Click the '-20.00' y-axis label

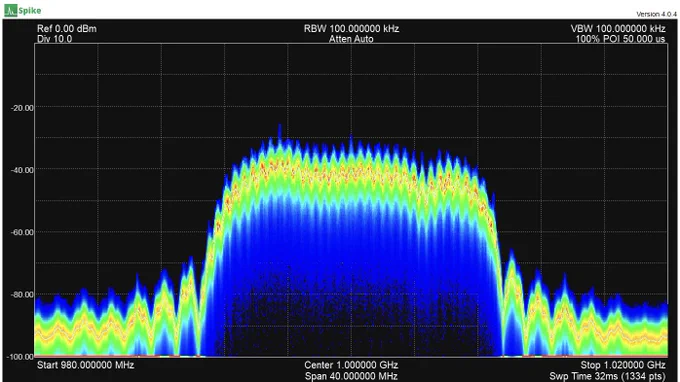[22, 108]
